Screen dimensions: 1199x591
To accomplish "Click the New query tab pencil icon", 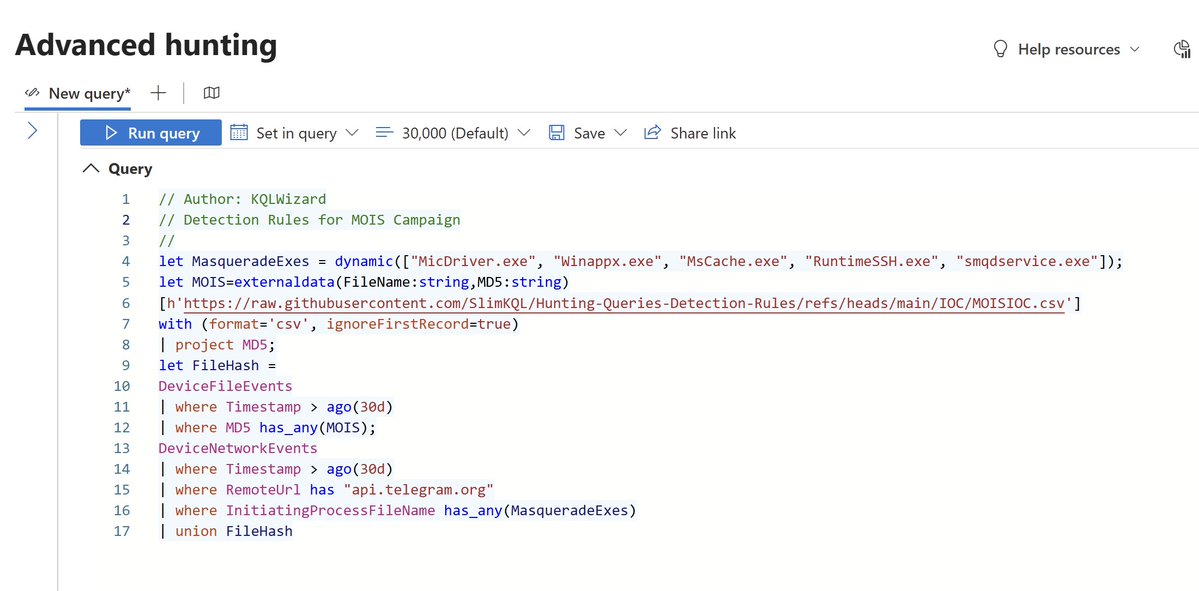I will tap(32, 93).
